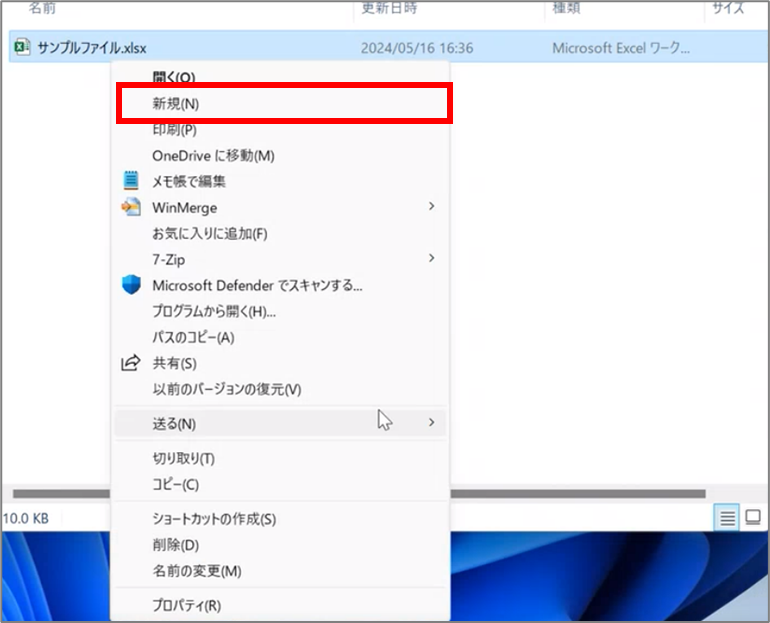Select お気に入りに追加(F)
Screen dimensions: 770x623
pyautogui.click(x=280, y=234)
